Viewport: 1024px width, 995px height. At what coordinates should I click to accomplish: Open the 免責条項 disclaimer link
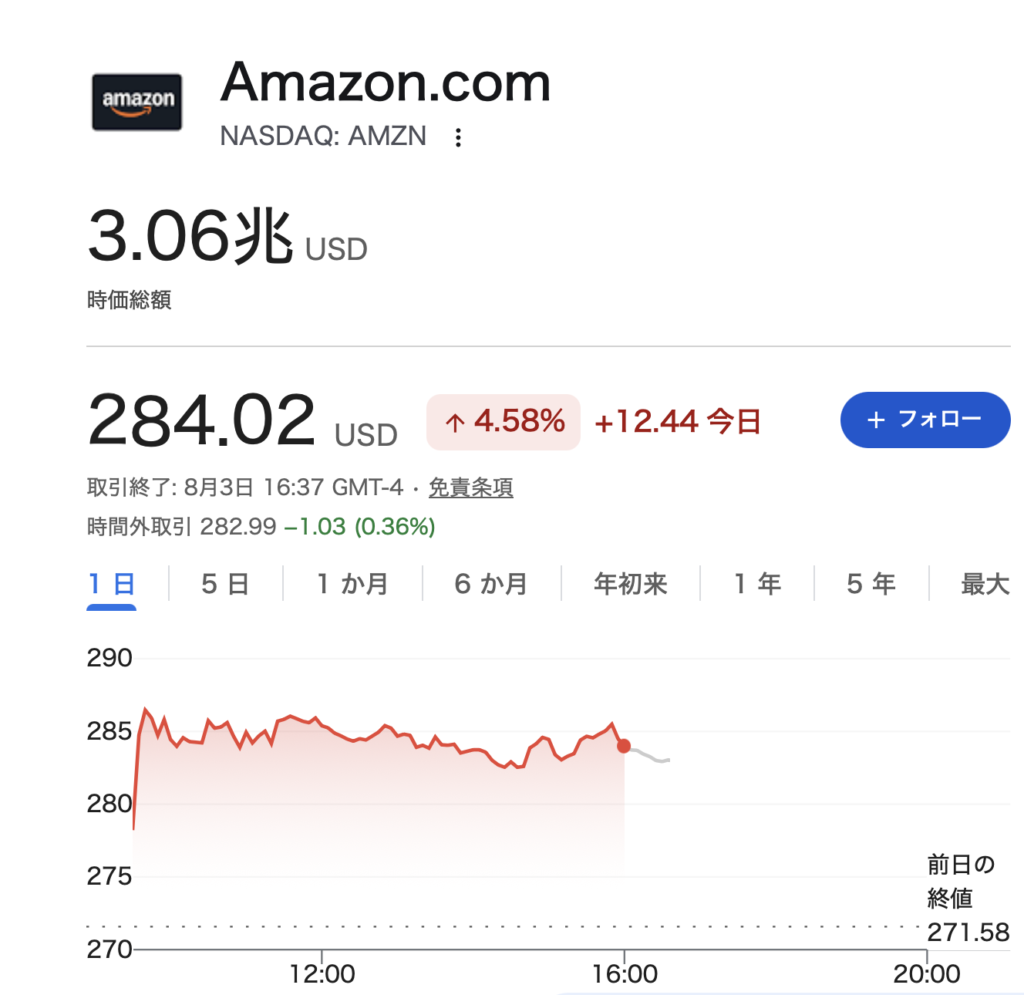pyautogui.click(x=470, y=487)
